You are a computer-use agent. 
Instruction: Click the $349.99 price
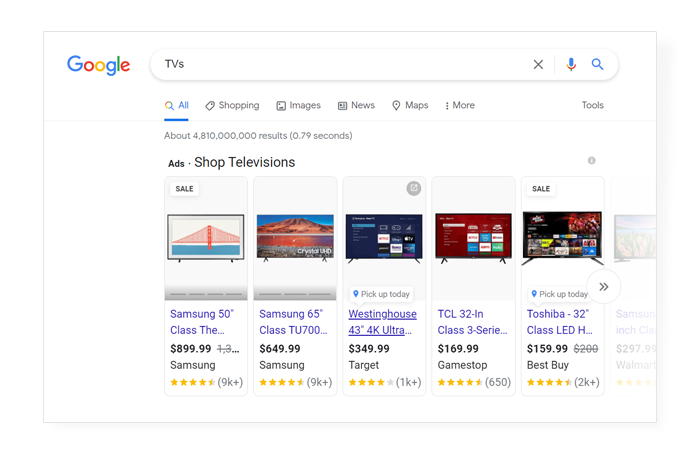(x=369, y=349)
